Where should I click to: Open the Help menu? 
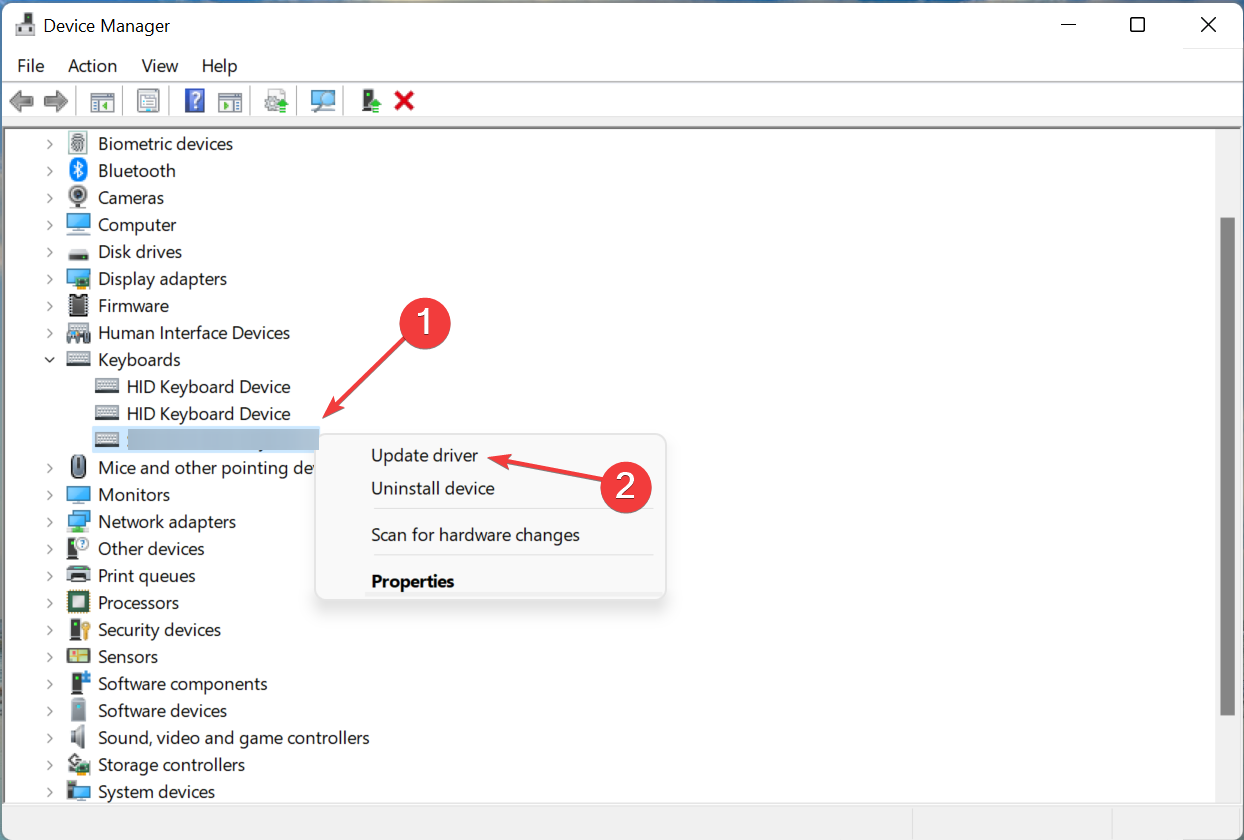219,66
